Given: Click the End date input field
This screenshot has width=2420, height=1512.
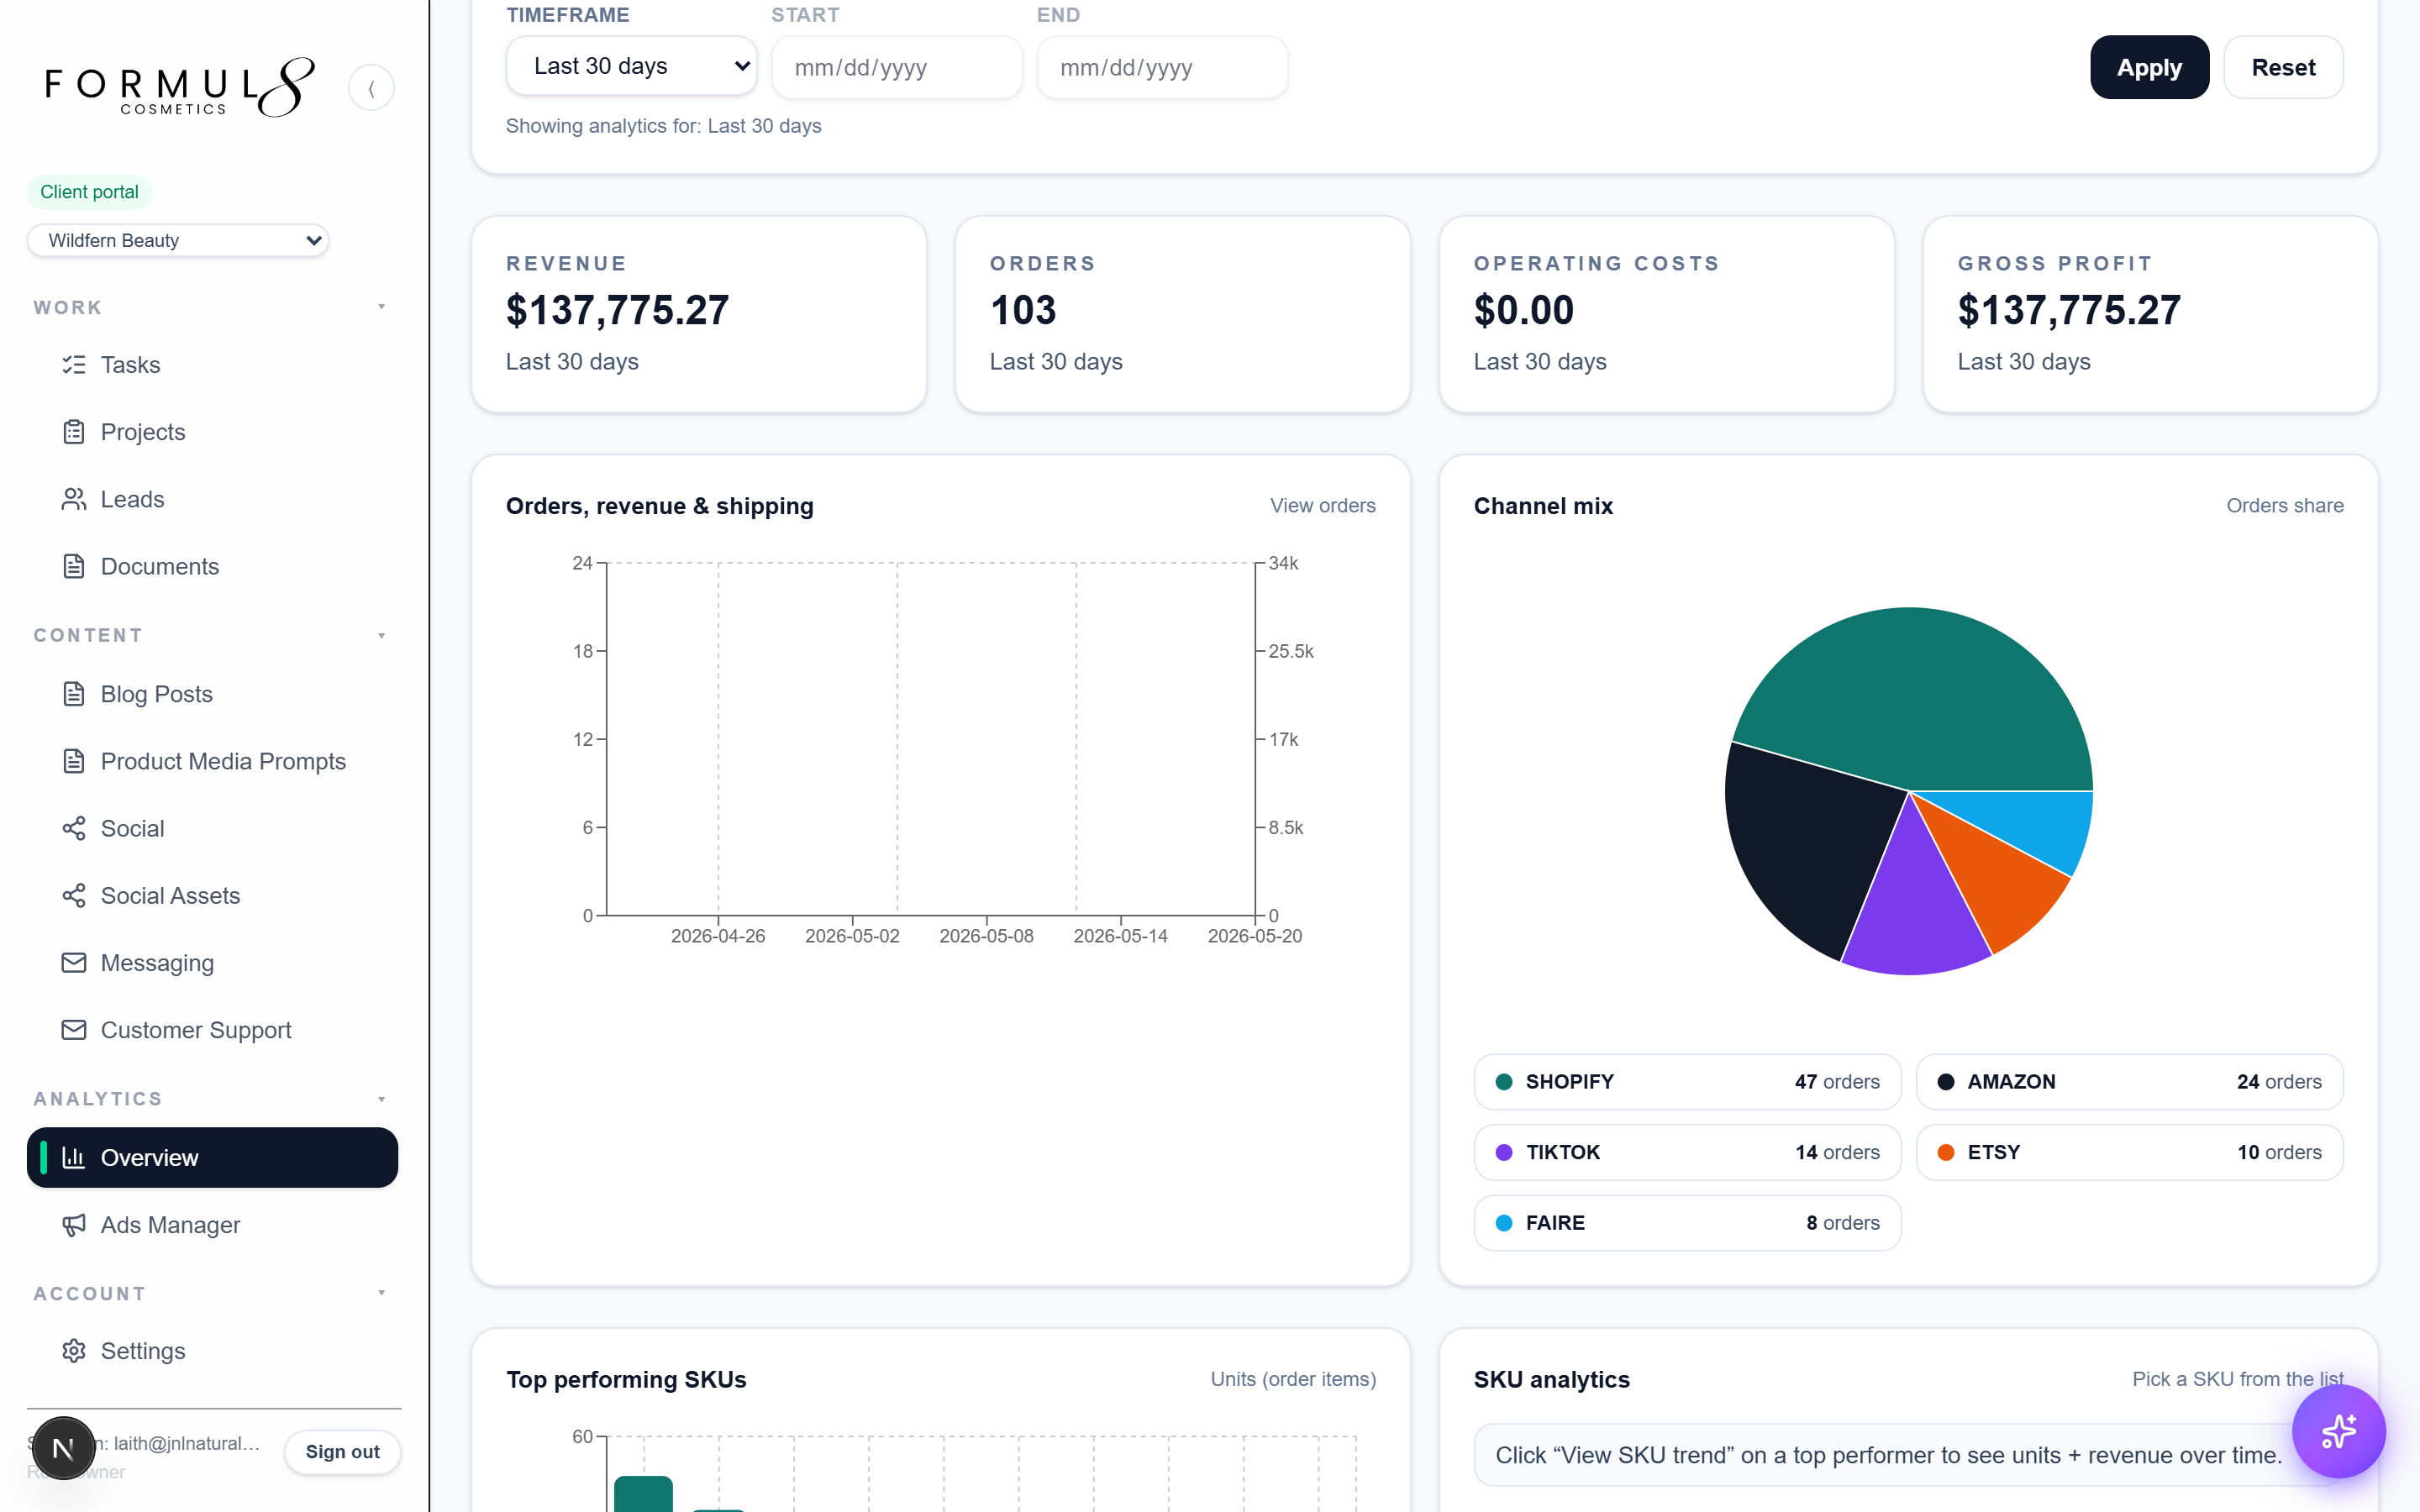Looking at the screenshot, I should (1162, 67).
